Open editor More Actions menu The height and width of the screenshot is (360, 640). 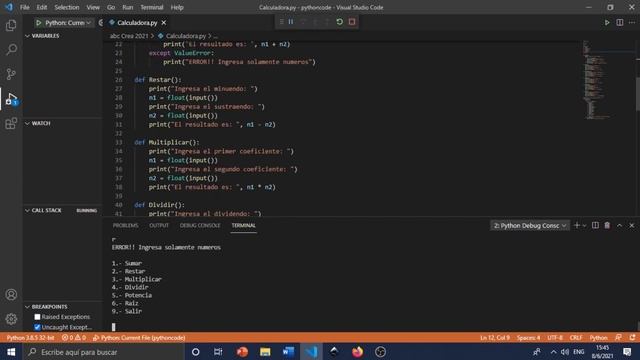coord(632,23)
